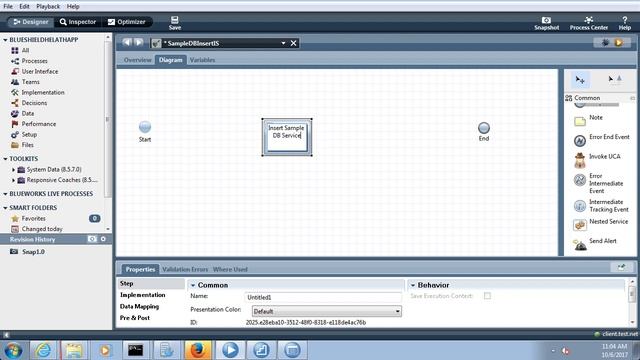Switch to Variables tab
This screenshot has width=640, height=360.
pyautogui.click(x=202, y=60)
